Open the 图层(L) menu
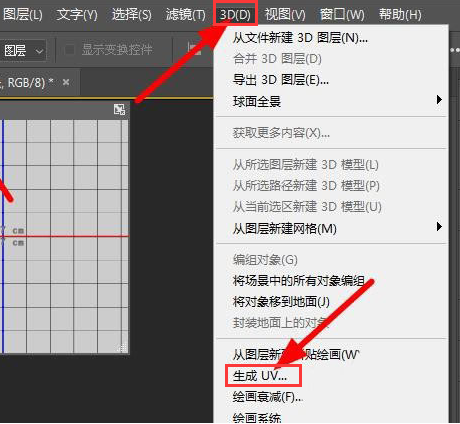 tap(23, 15)
